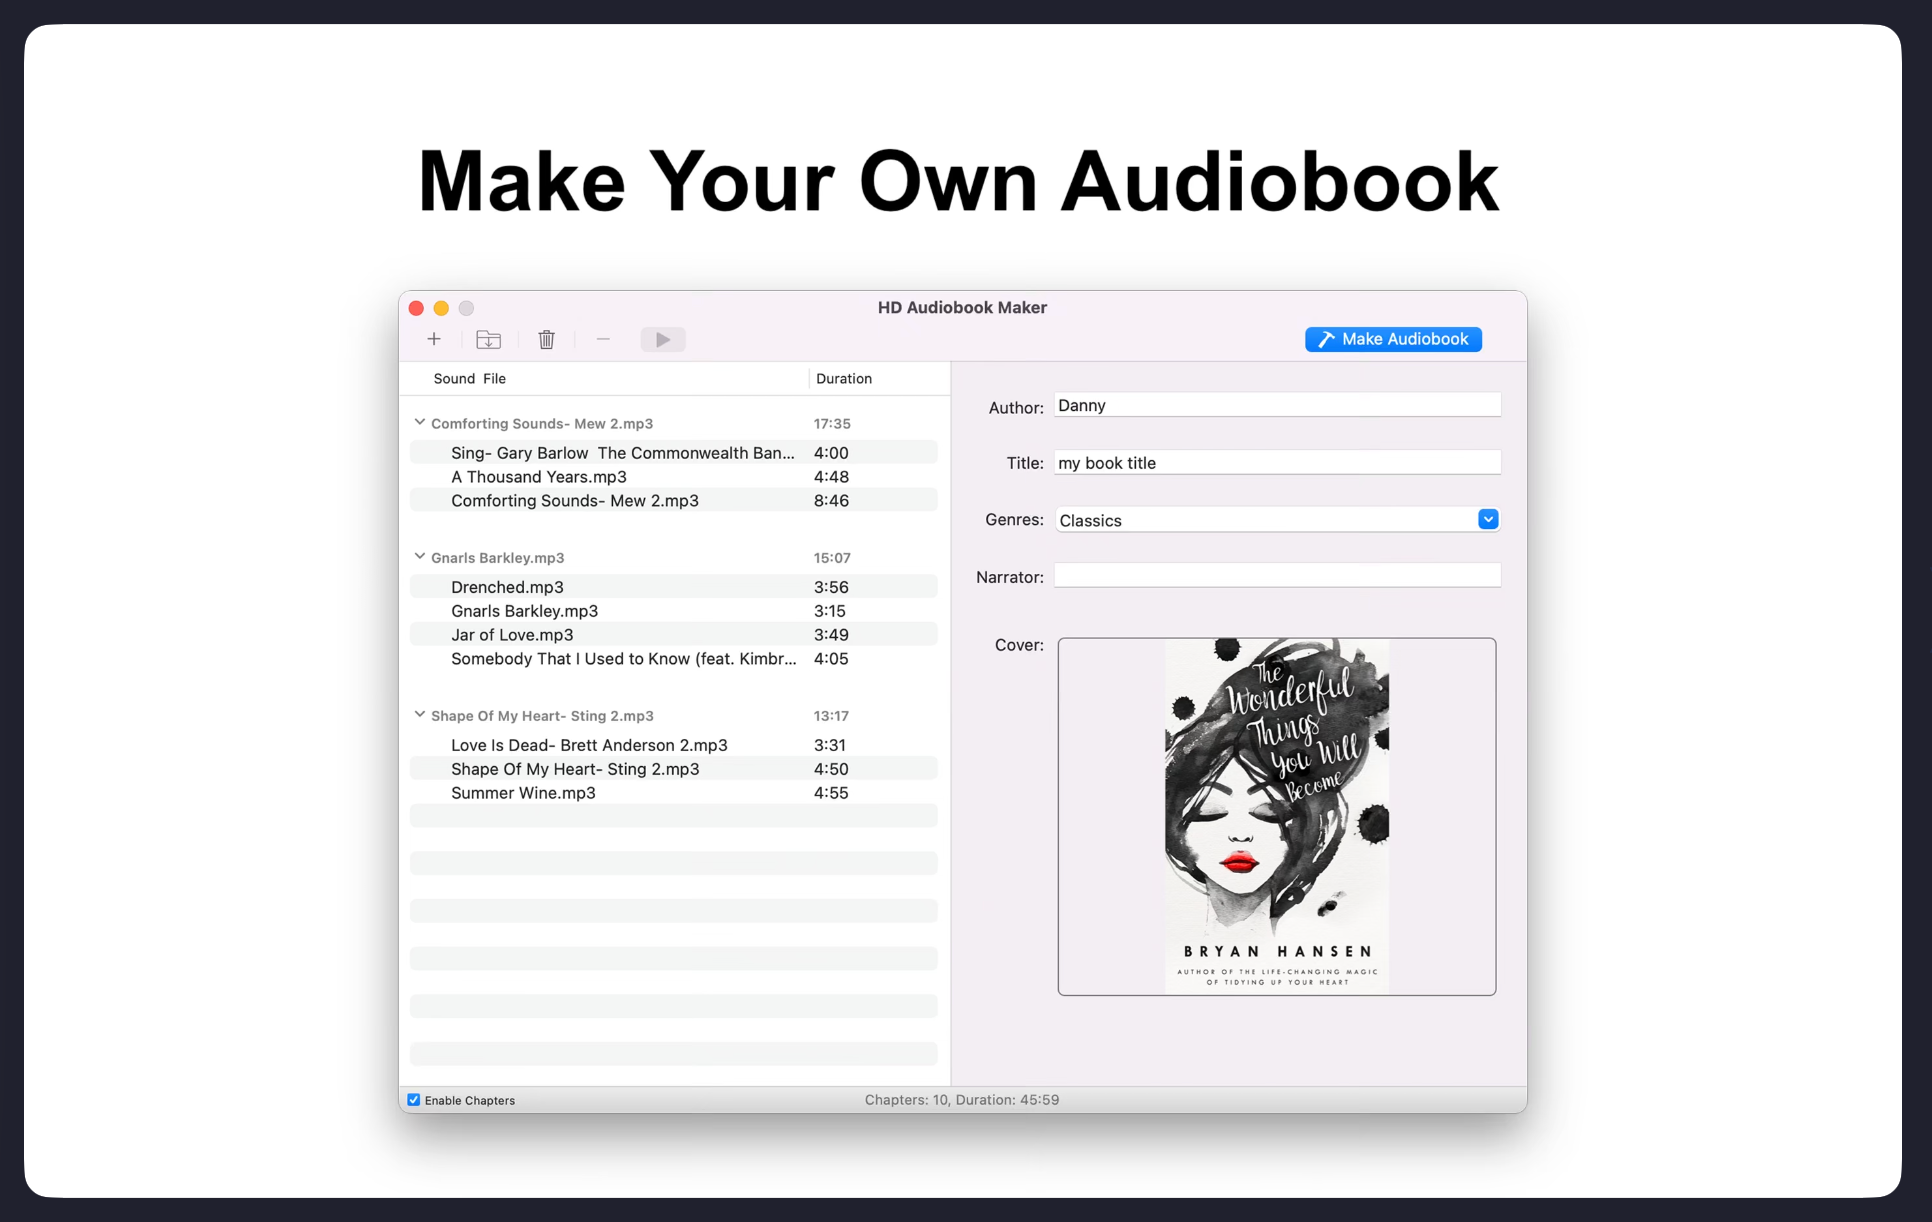Image resolution: width=1932 pixels, height=1222 pixels.
Task: Toggle the Enable Chapters checkbox
Action: [x=414, y=1100]
